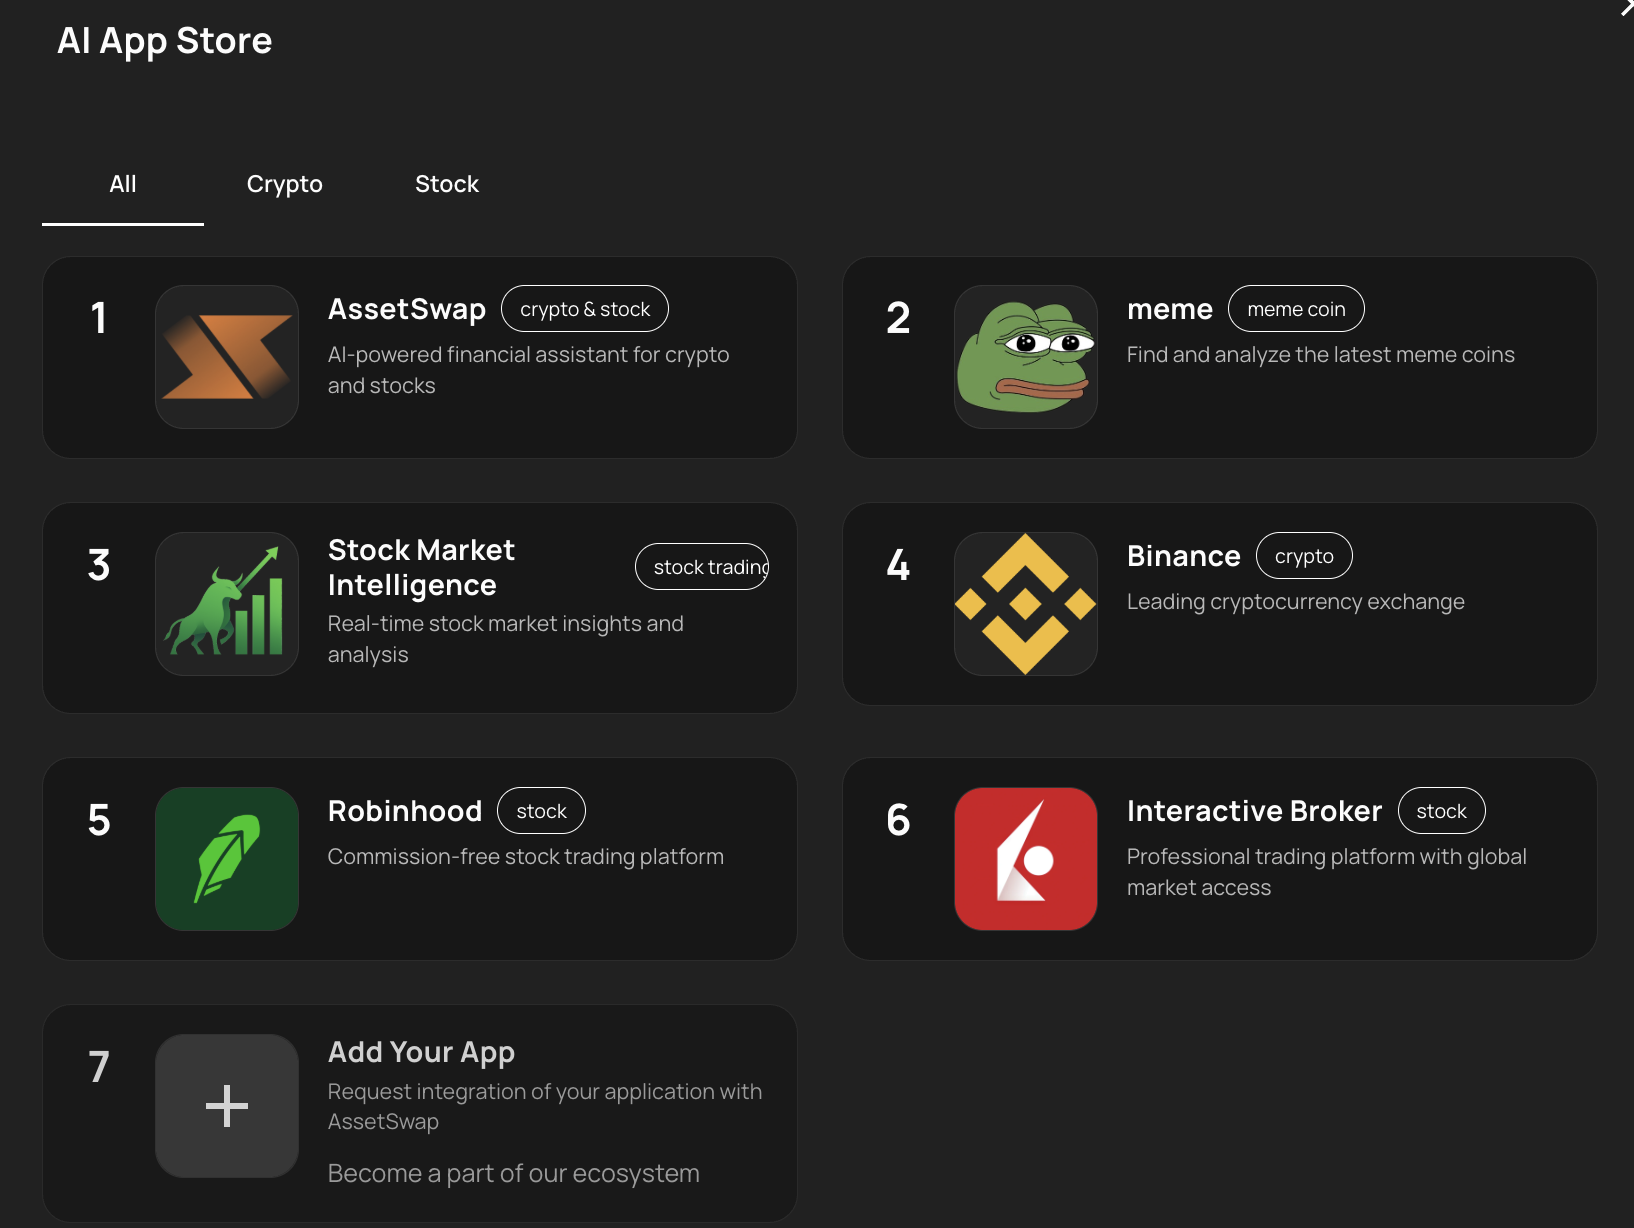The image size is (1634, 1228).
Task: Open the Add Your App request card
Action: point(419,1113)
